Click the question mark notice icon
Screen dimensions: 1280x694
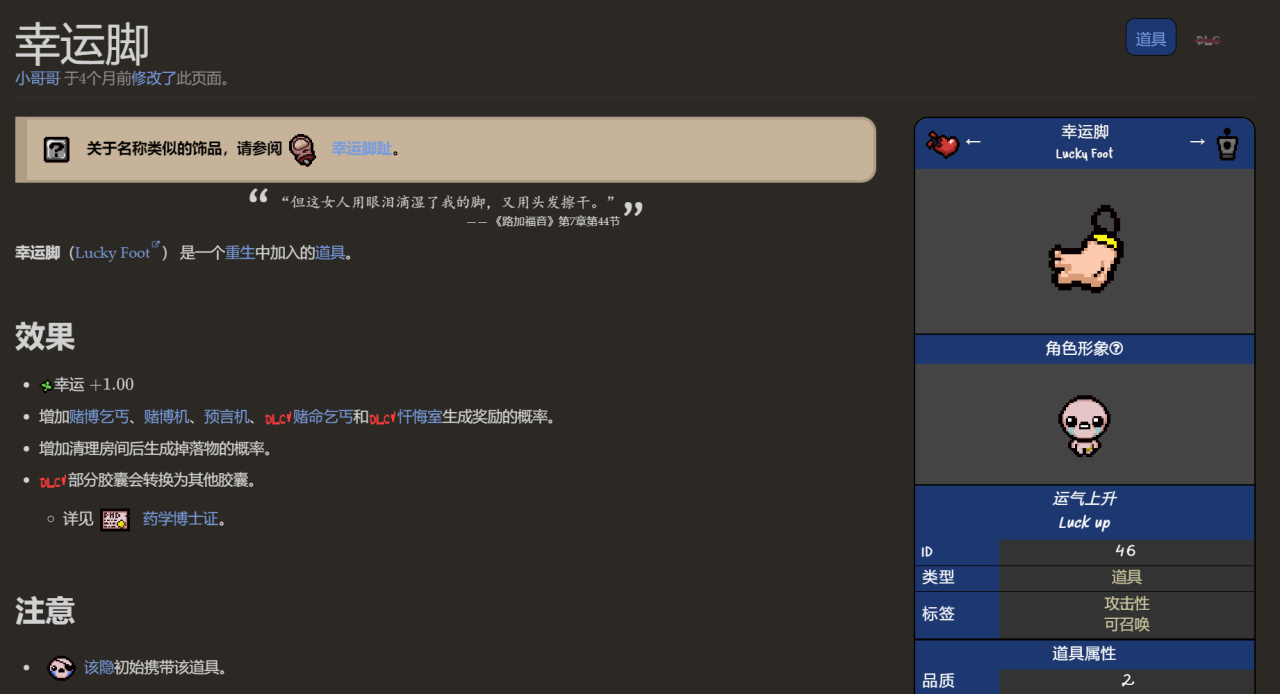pyautogui.click(x=57, y=149)
